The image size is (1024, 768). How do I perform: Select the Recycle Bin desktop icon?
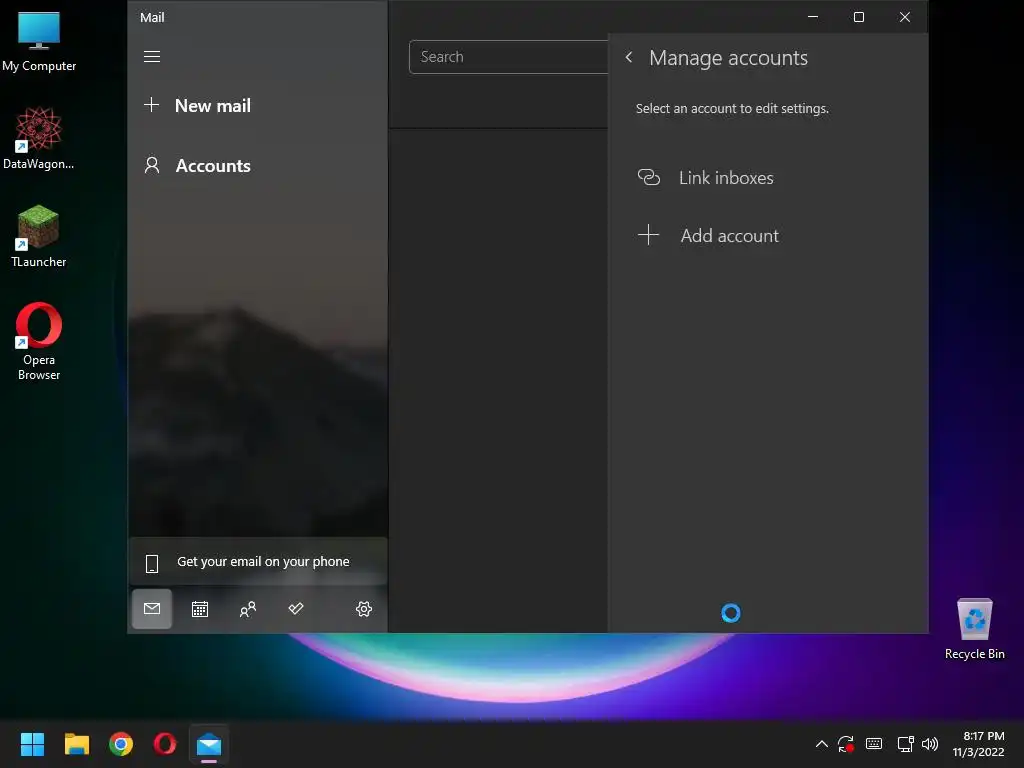(974, 630)
